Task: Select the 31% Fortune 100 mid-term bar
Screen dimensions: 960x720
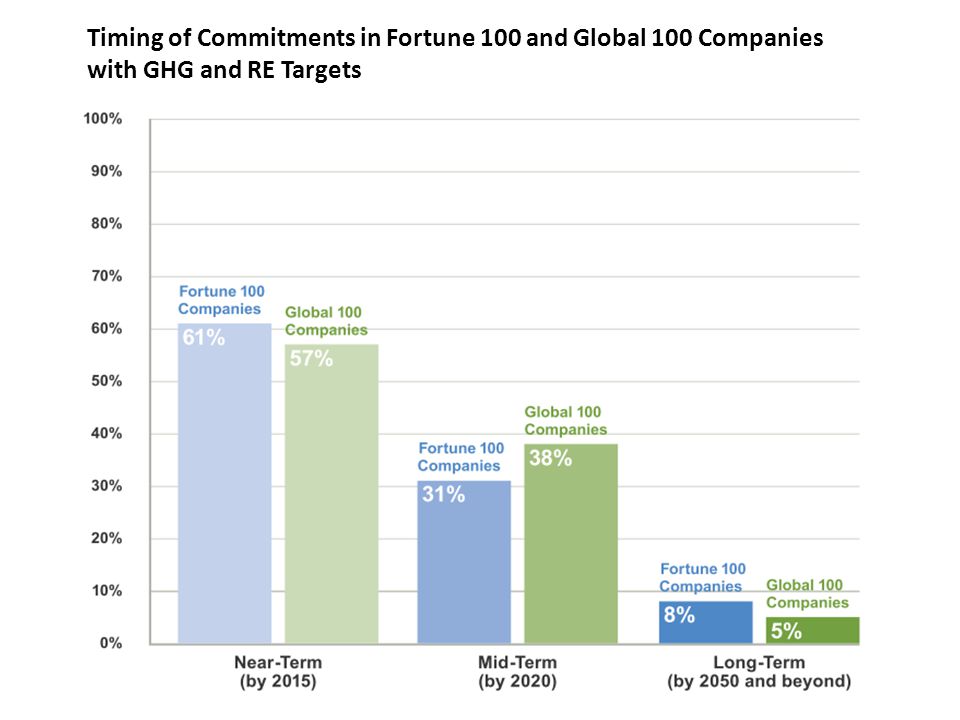Action: coord(464,562)
